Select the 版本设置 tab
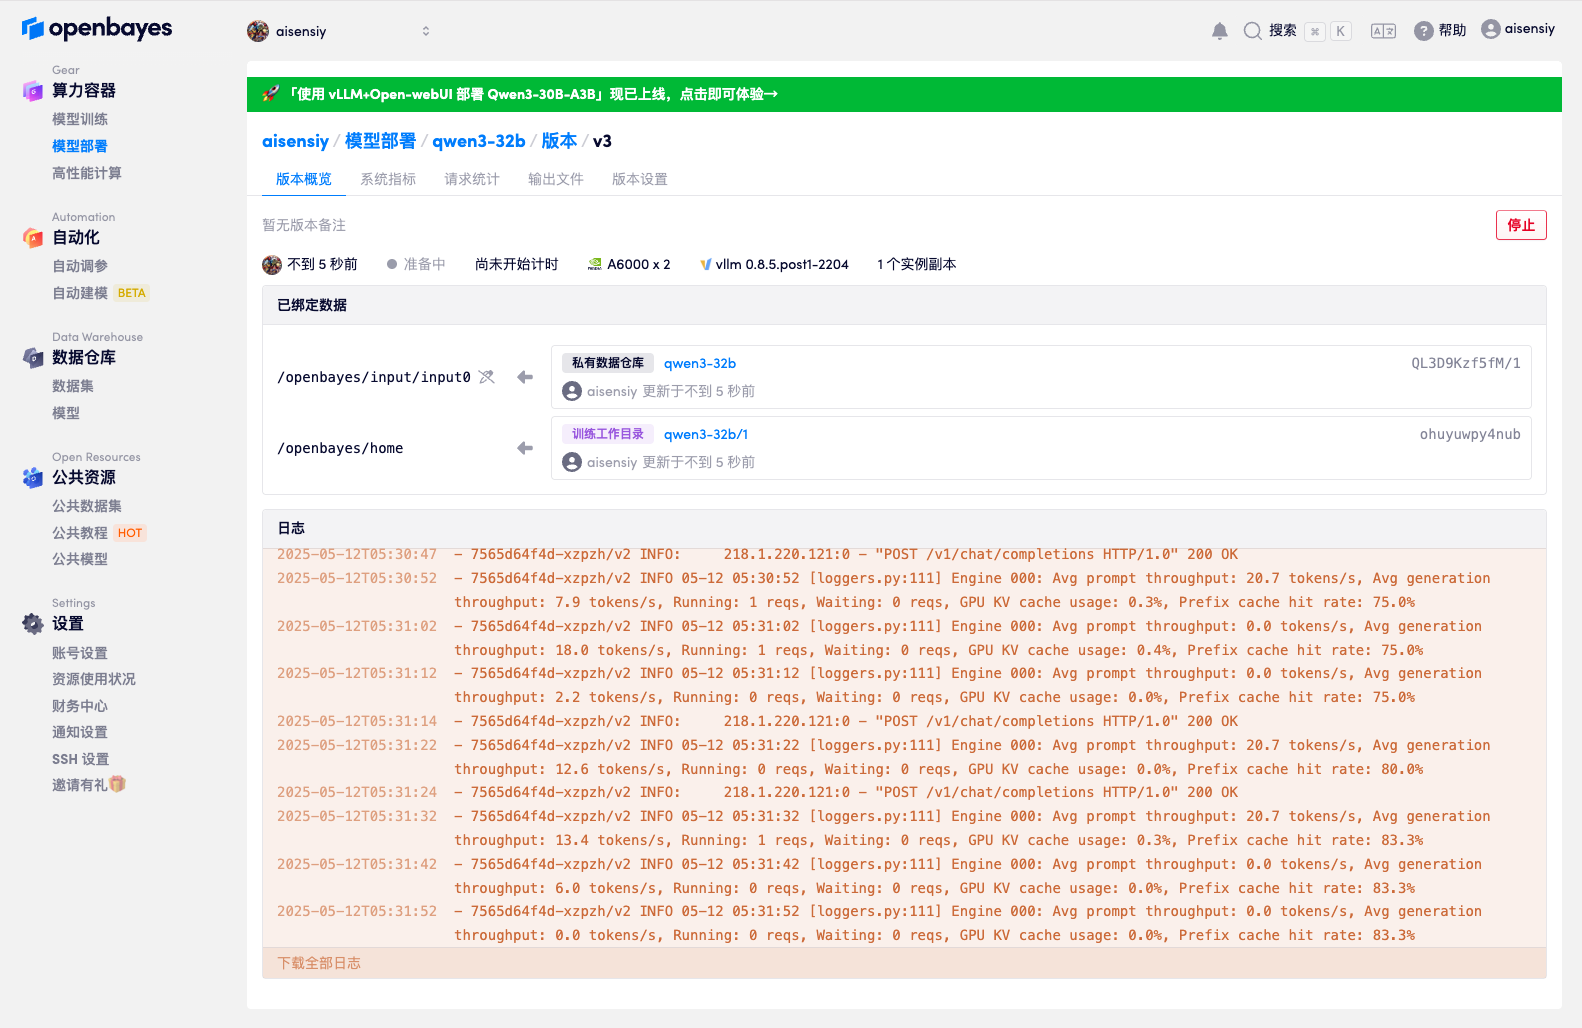Image resolution: width=1582 pixels, height=1028 pixels. point(639,179)
